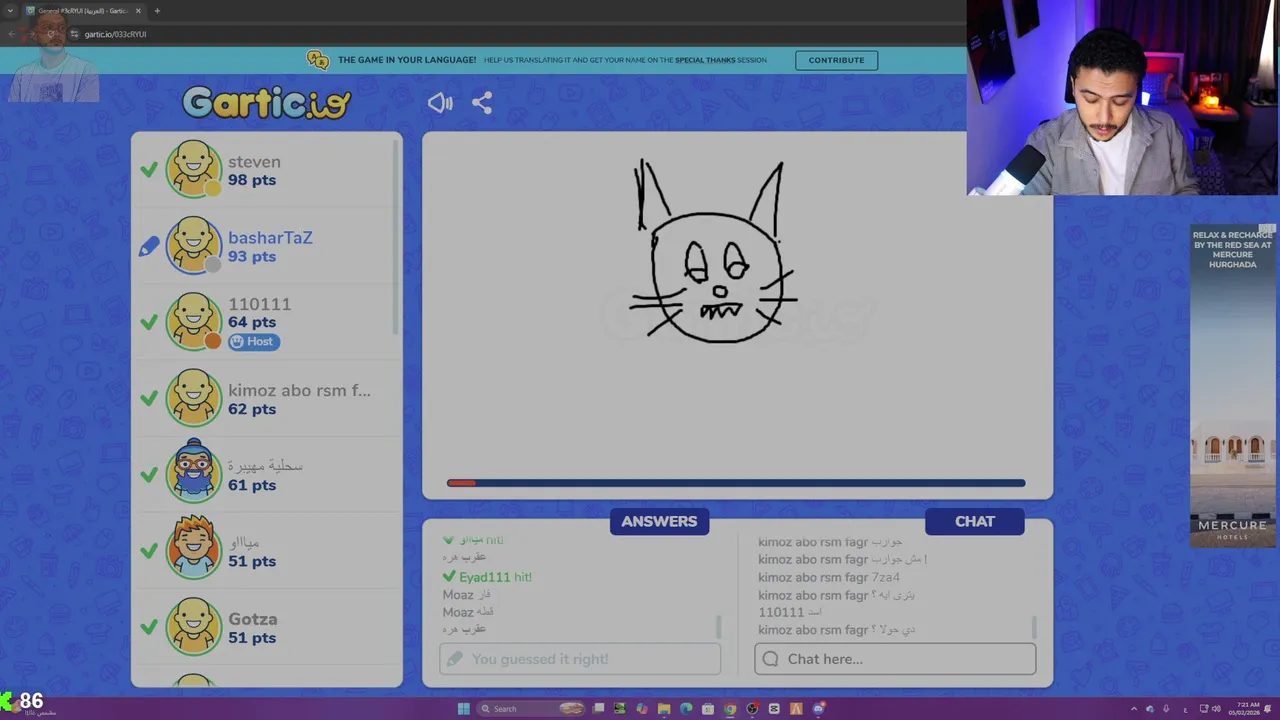Open the browser tab search dropdown
1280x720 pixels.
[x=10, y=11]
